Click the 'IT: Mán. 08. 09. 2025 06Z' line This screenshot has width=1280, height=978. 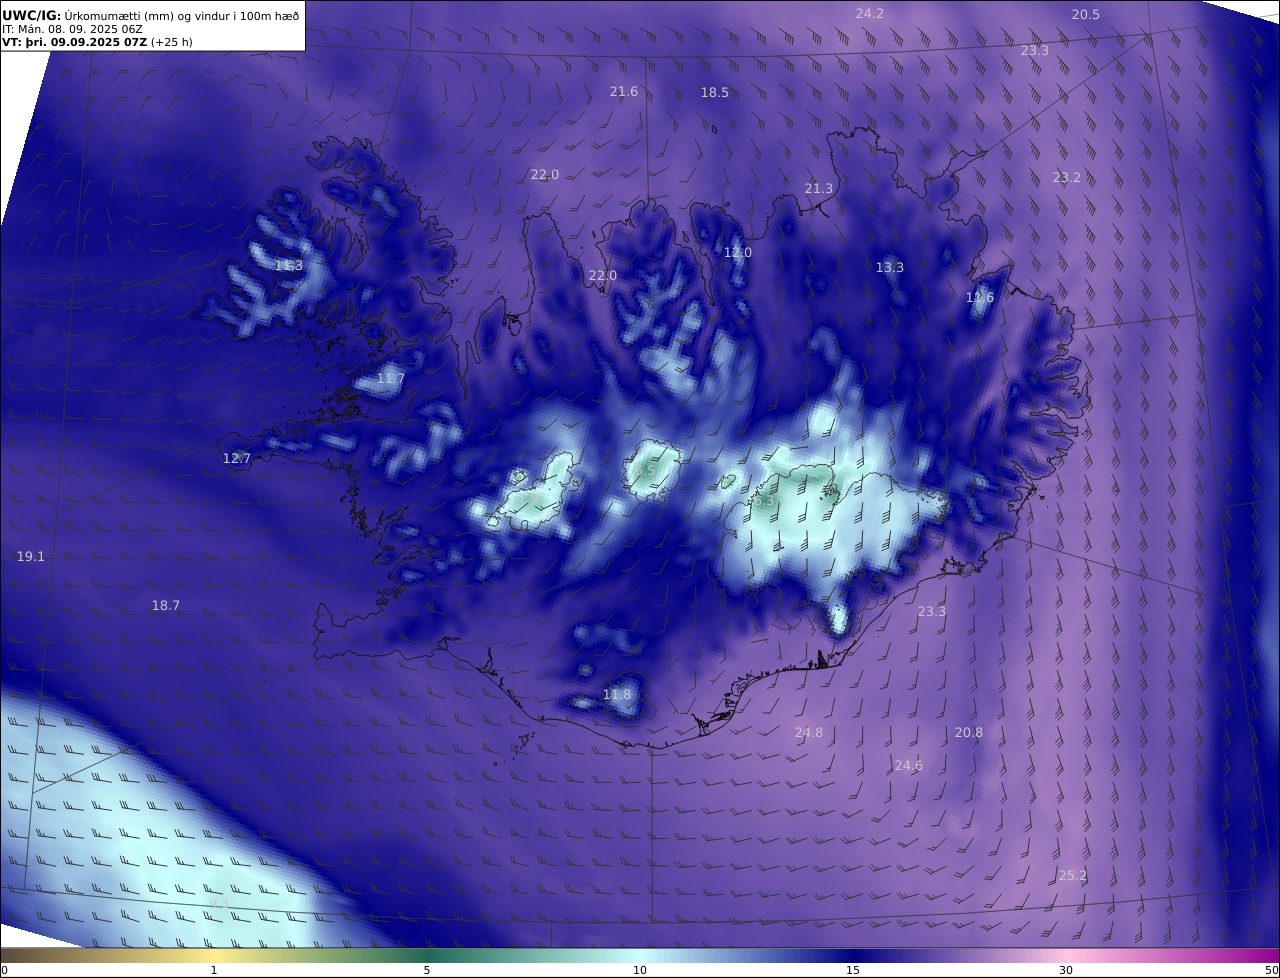[72, 29]
